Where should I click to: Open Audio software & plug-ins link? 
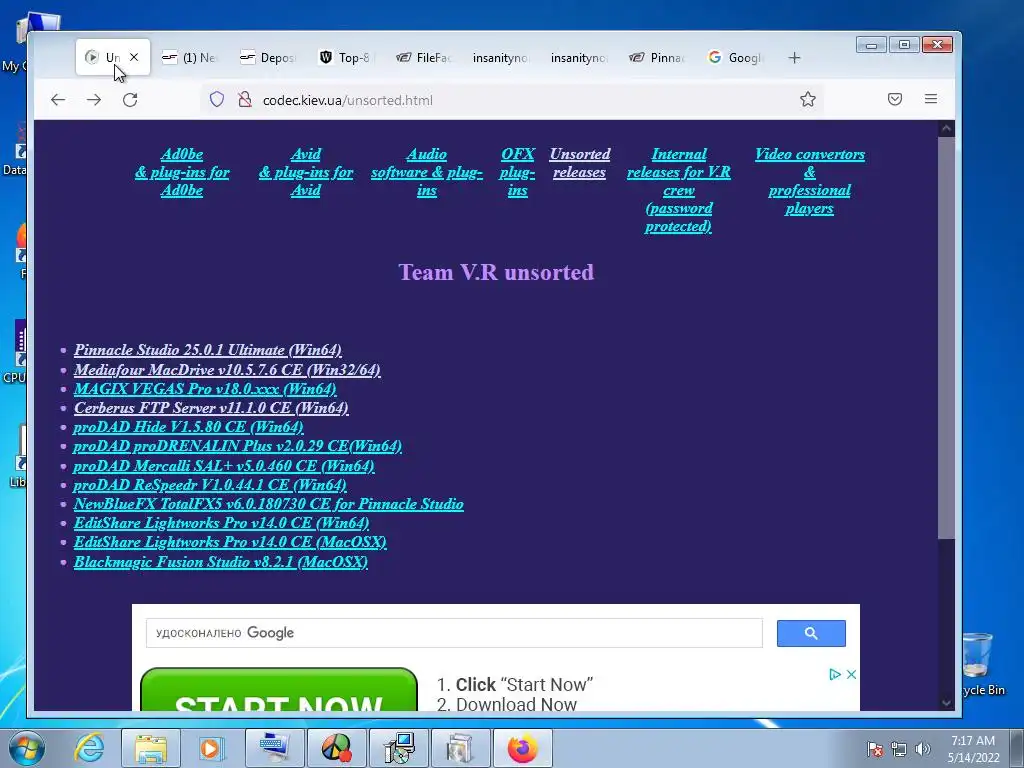pos(426,172)
